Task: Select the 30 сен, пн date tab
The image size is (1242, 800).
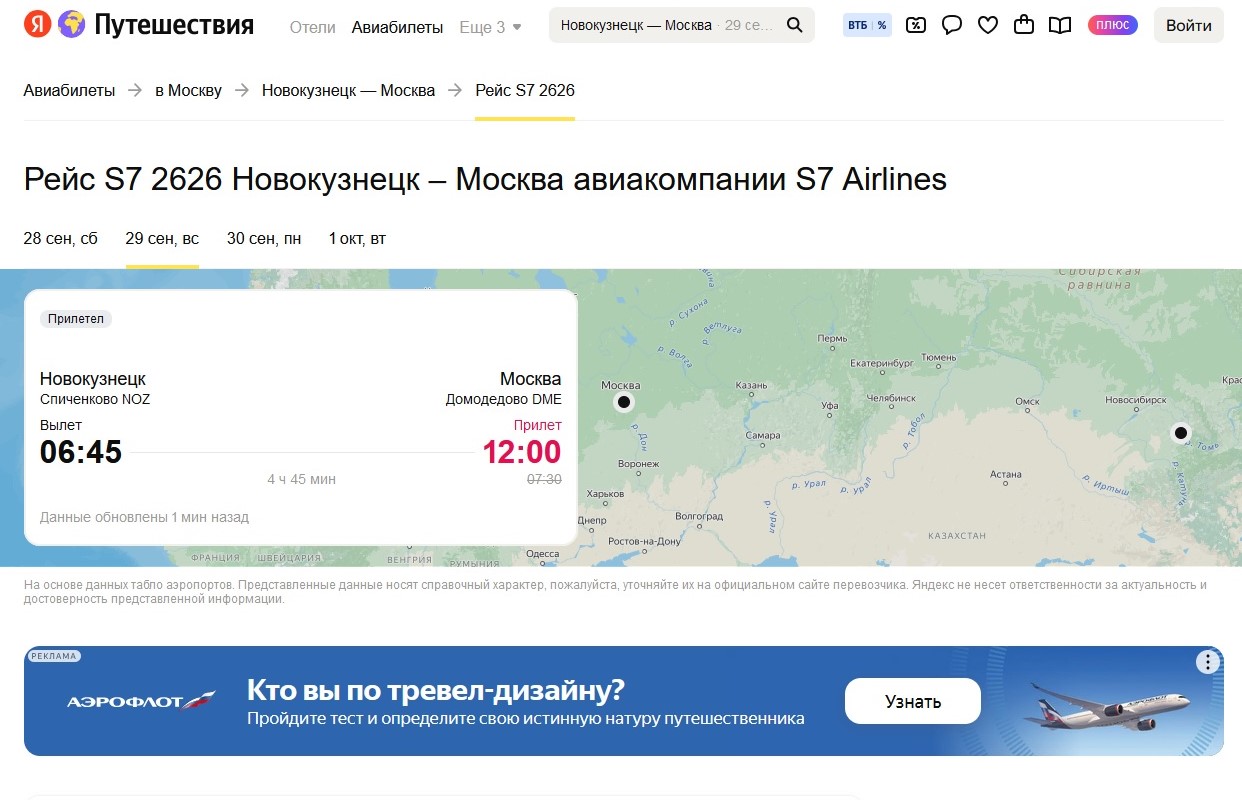Action: coord(264,239)
